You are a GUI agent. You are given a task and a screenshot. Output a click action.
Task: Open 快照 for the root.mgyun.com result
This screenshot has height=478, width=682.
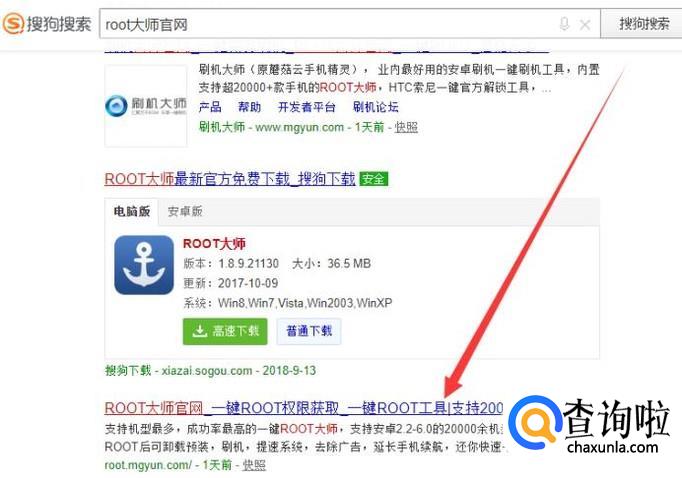click(x=254, y=465)
